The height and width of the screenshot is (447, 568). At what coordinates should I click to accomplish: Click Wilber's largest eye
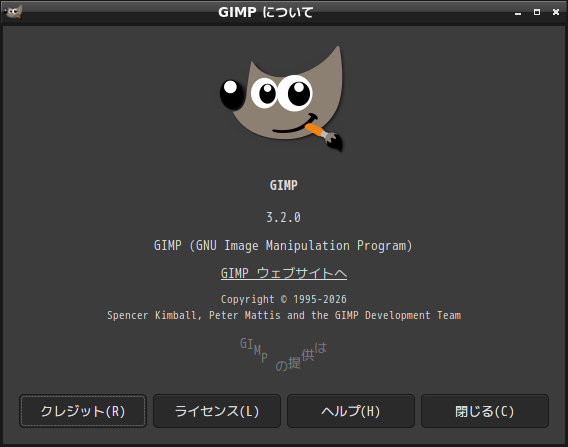click(295, 93)
